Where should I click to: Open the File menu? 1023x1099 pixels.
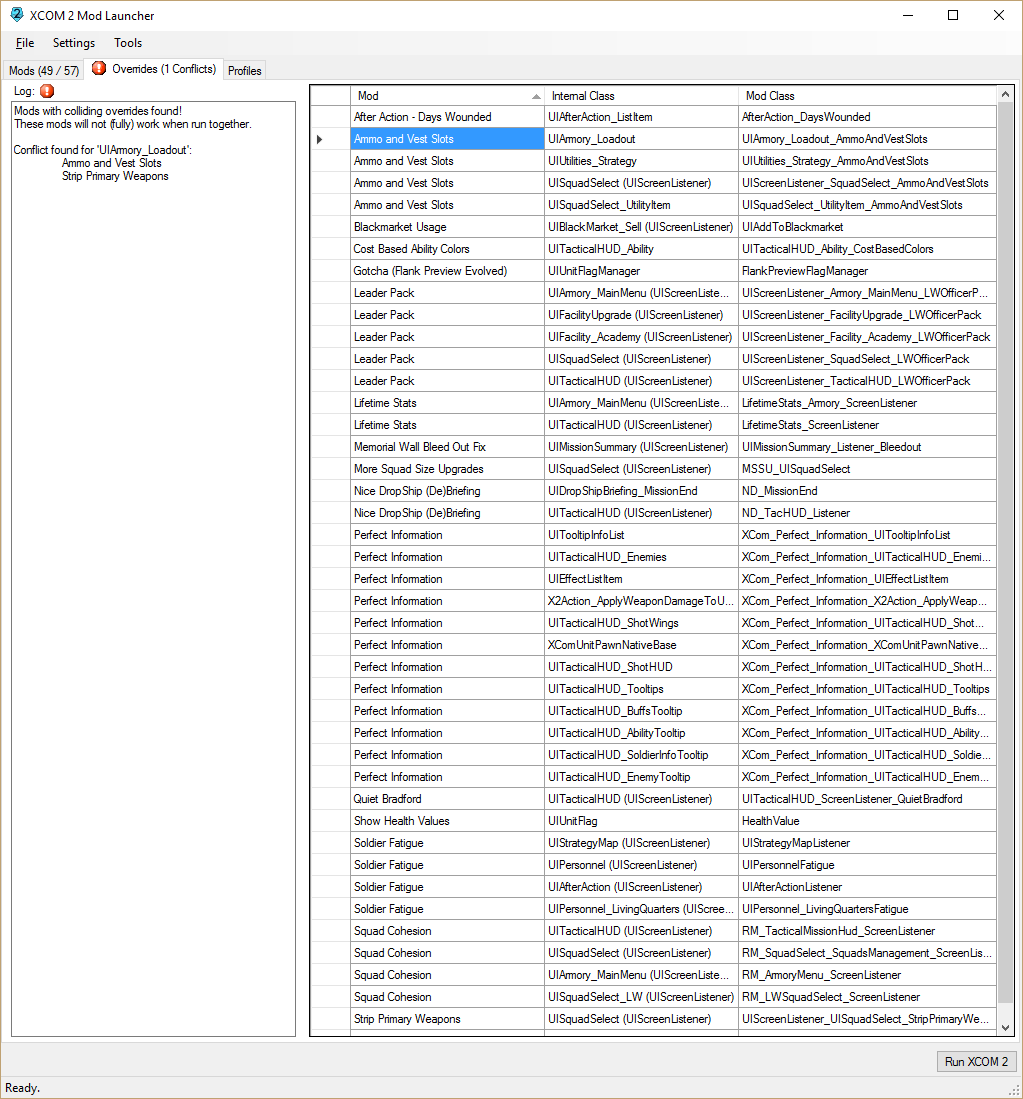25,43
